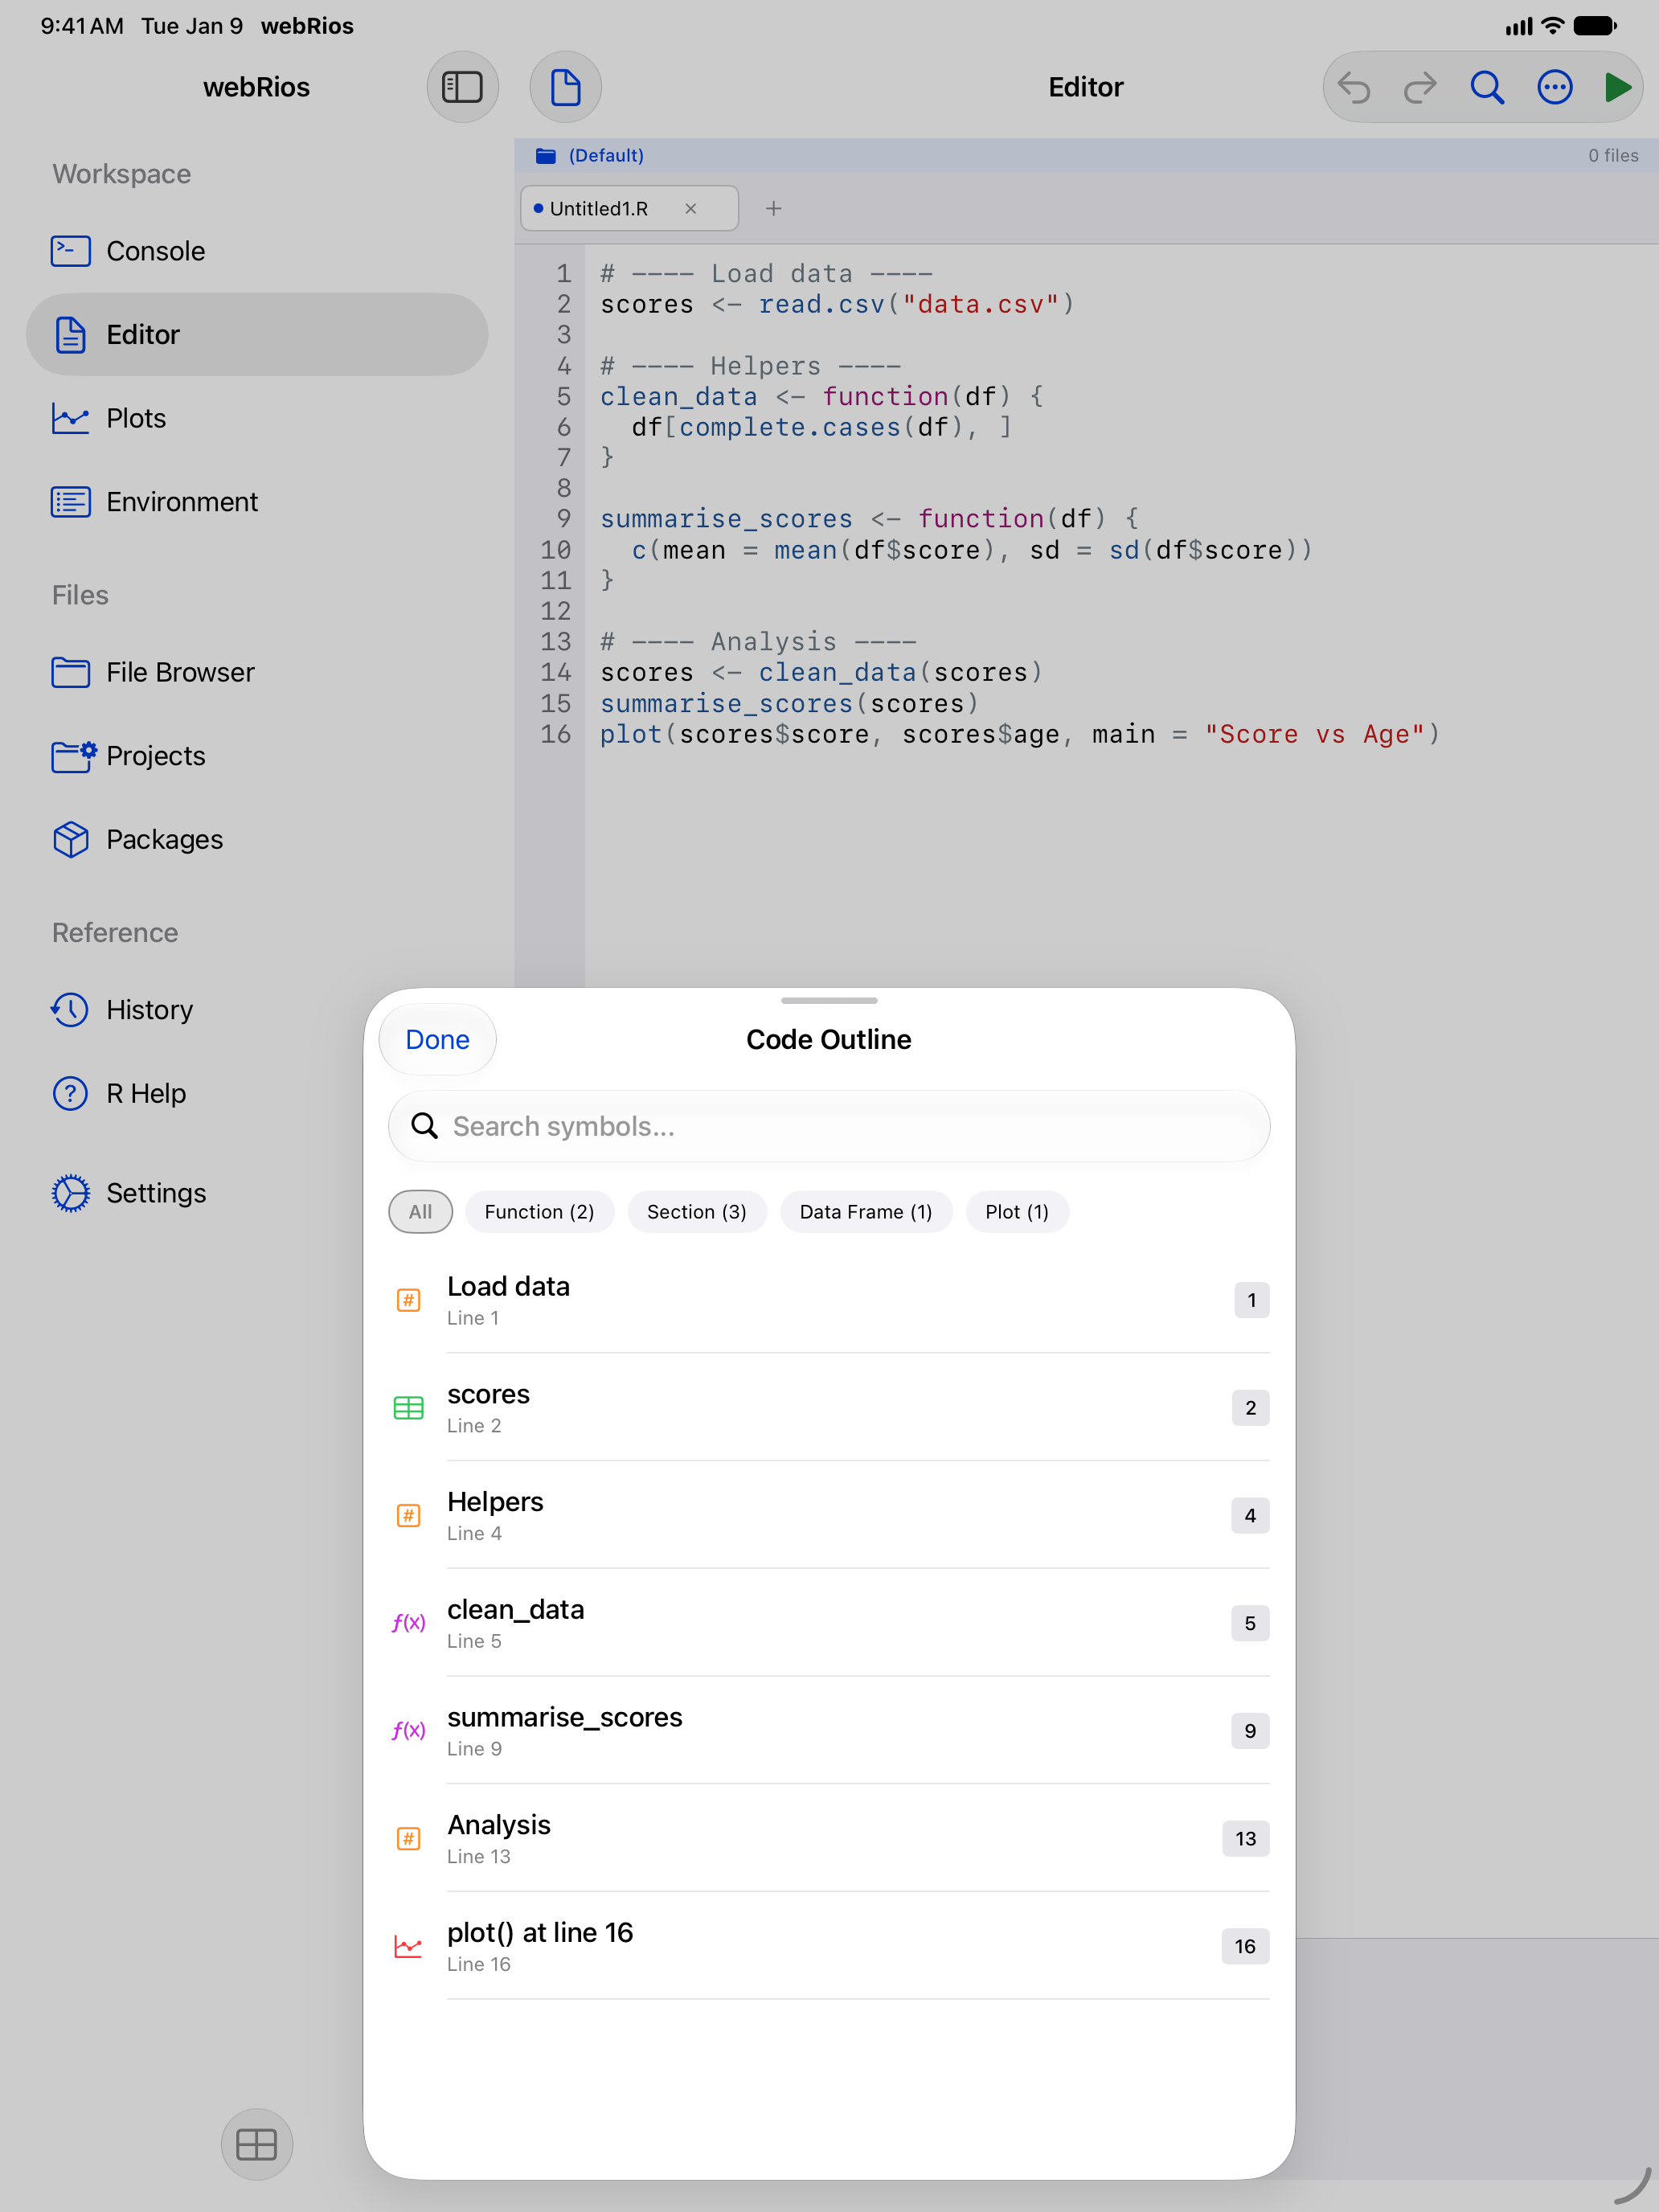This screenshot has width=1659, height=2212.
Task: Jump to clean_data function
Action: coord(829,1623)
